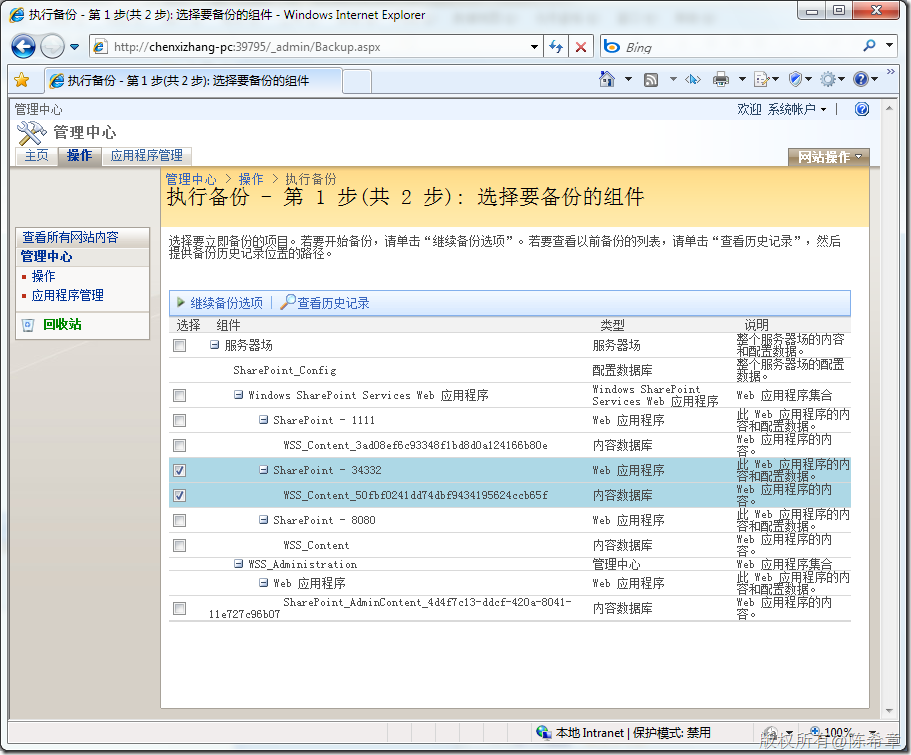
Task: Click the SharePoint help icon
Action: 862,109
